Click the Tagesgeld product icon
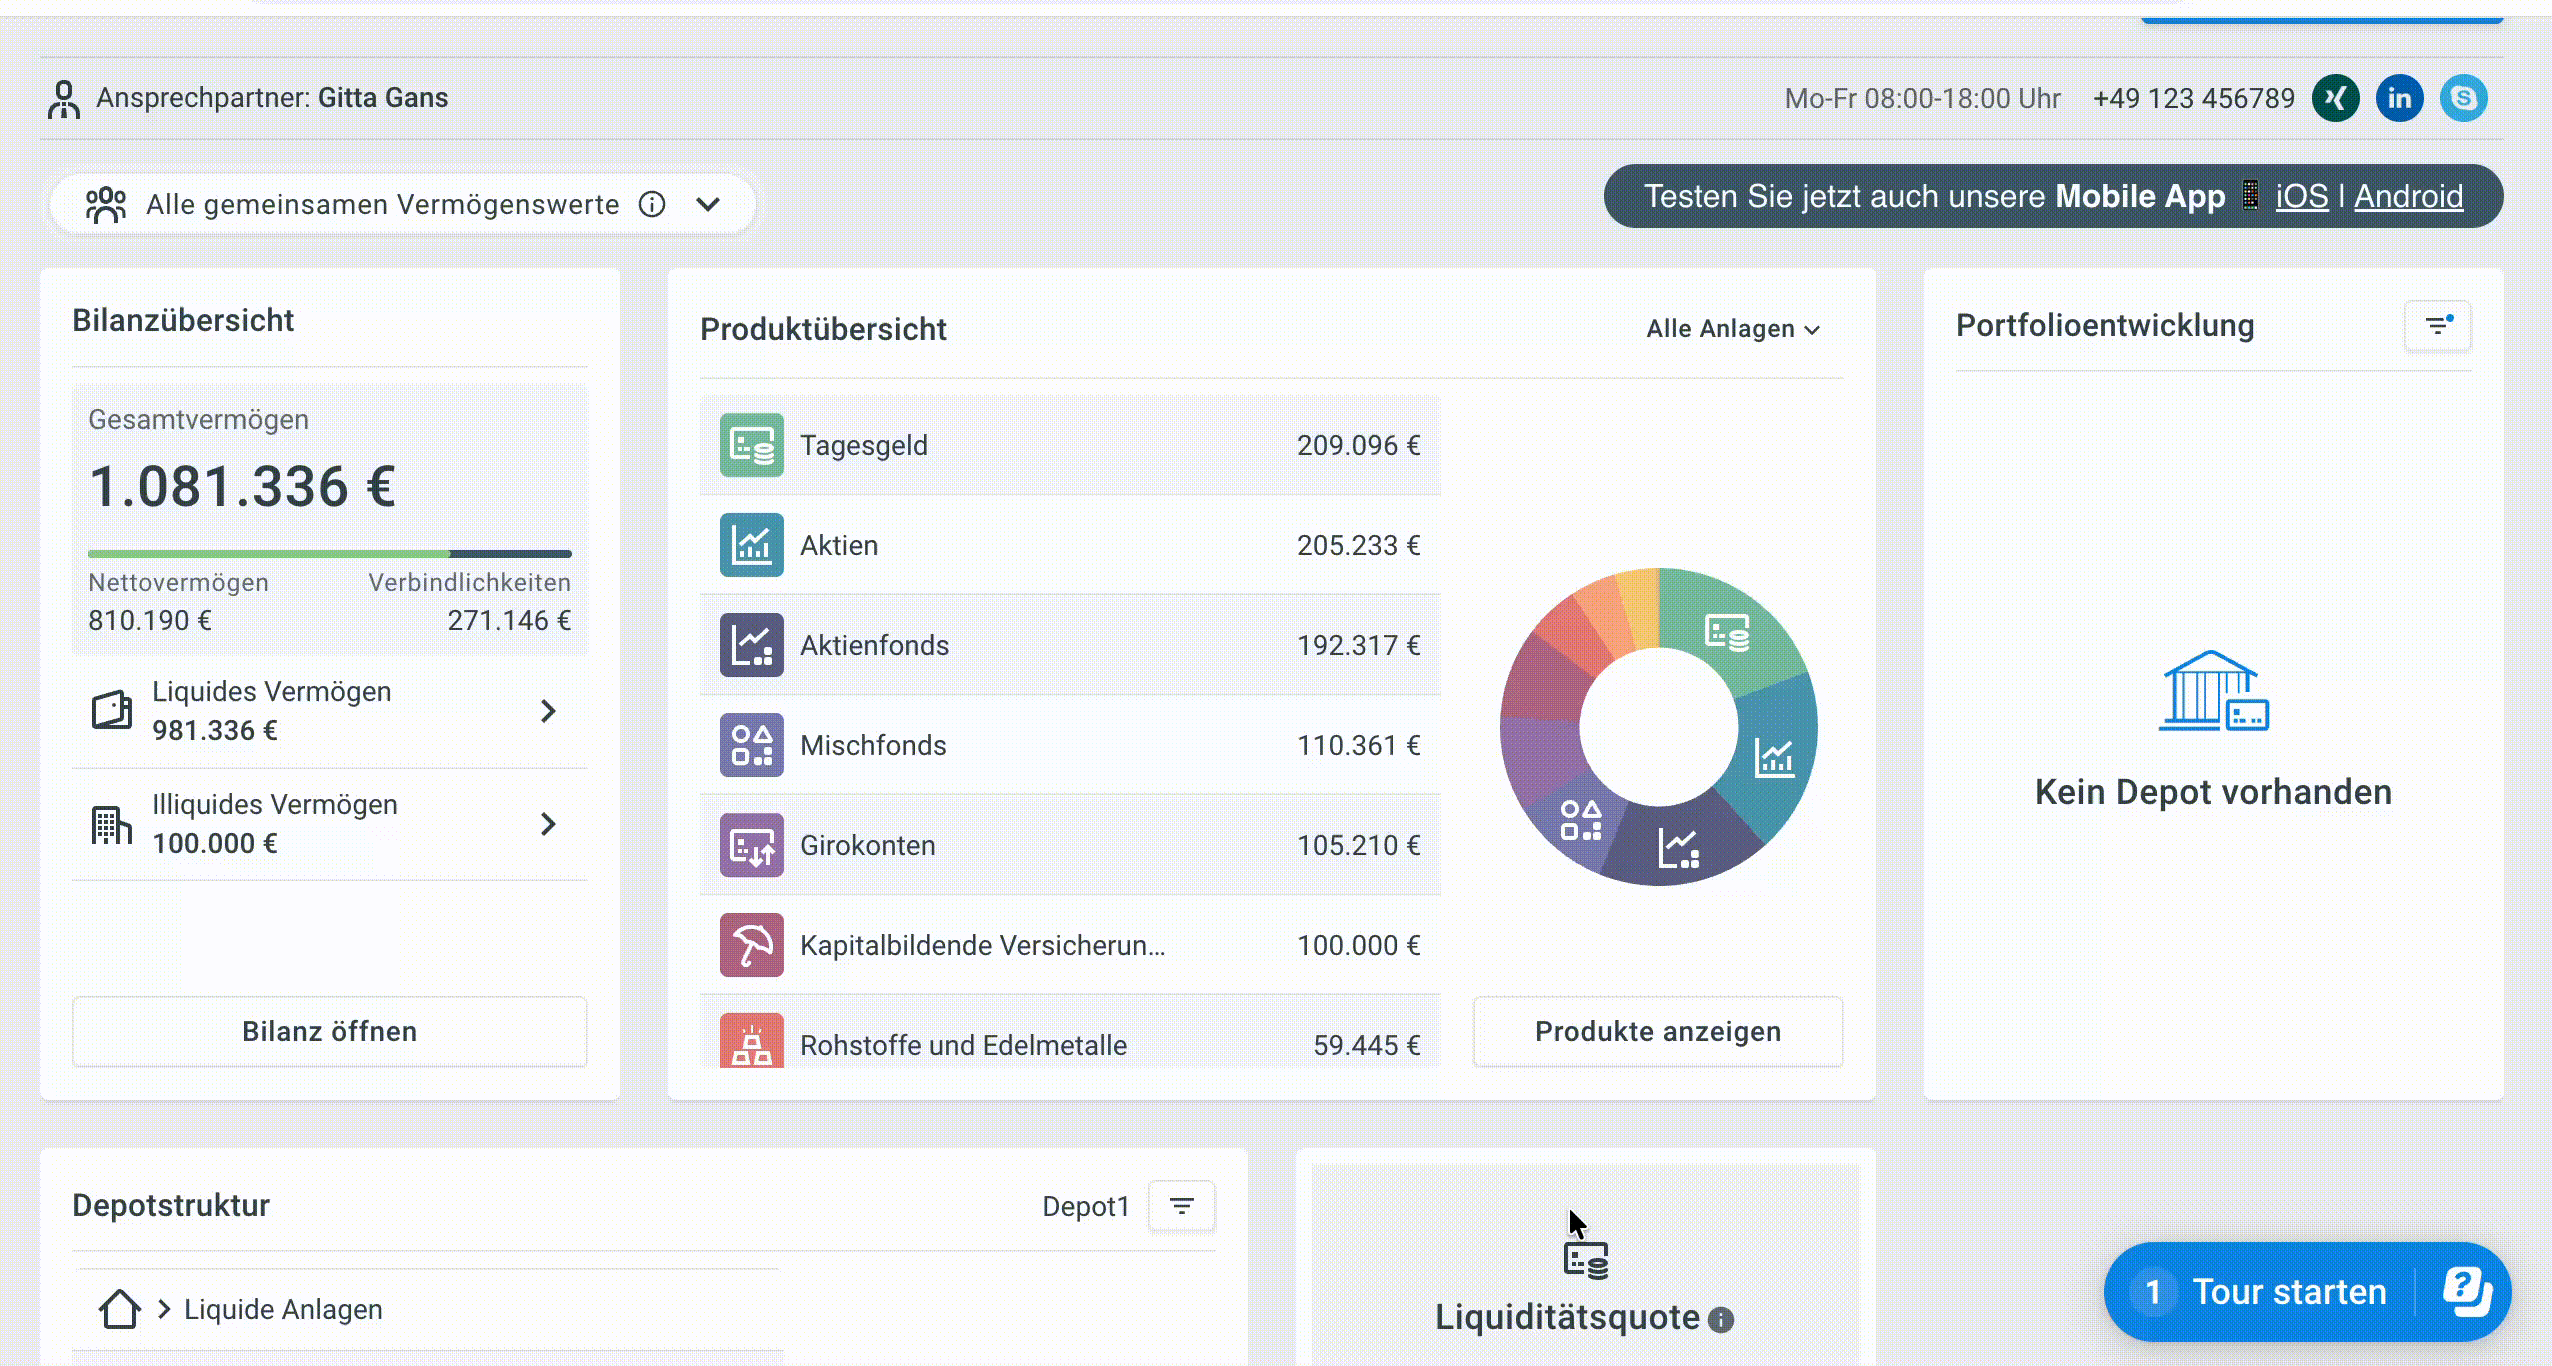2552x1366 pixels. 751,445
